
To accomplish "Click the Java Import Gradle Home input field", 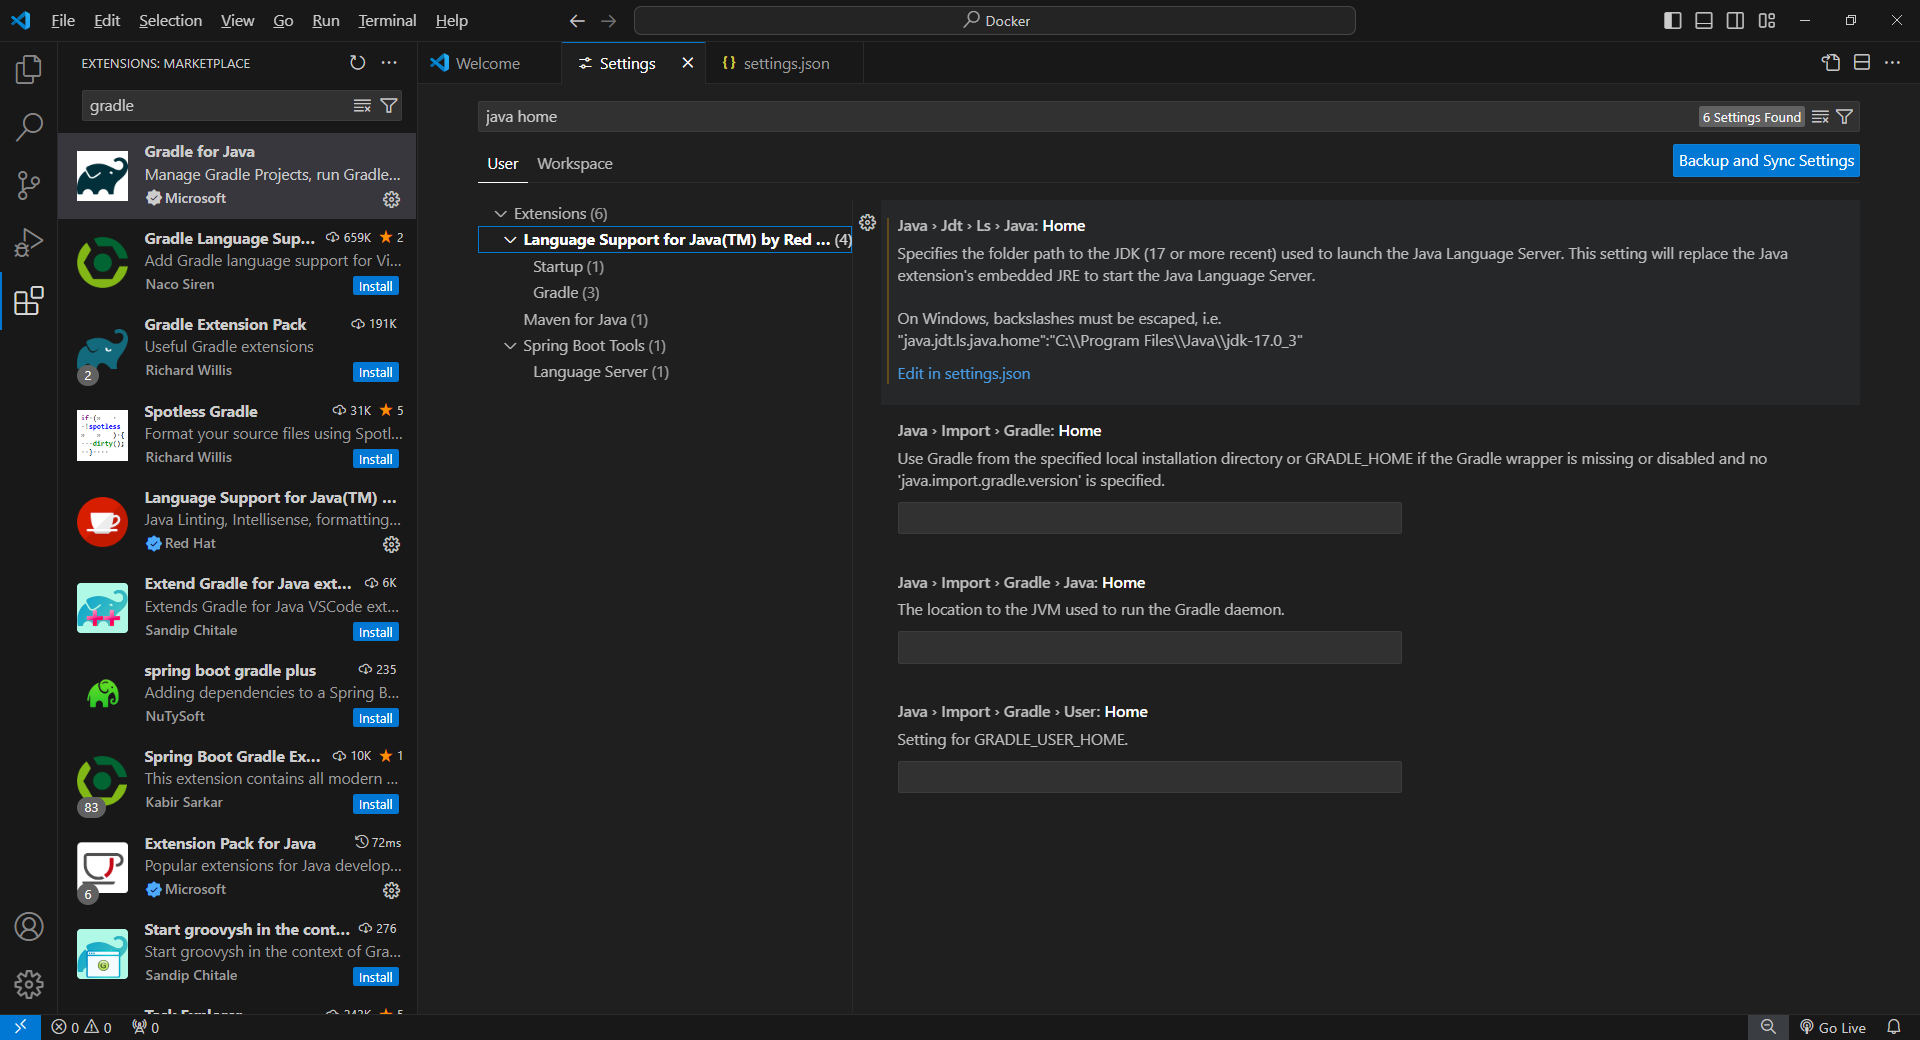I will coord(1148,518).
